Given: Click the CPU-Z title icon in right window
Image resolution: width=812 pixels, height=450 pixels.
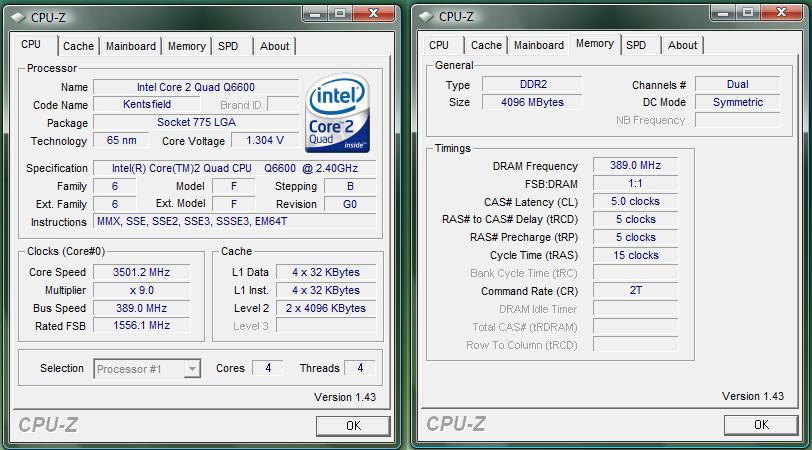Looking at the screenshot, I should click(x=426, y=17).
